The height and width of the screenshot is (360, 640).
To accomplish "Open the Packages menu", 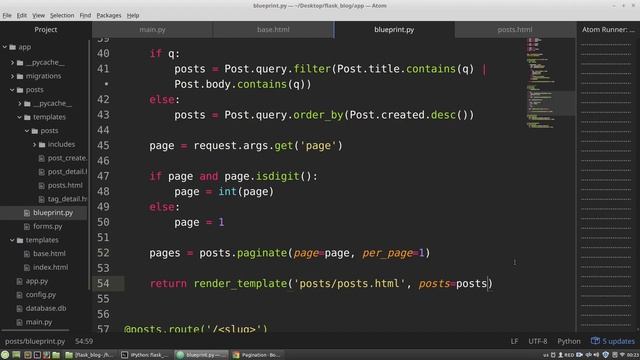I will 109,16.
